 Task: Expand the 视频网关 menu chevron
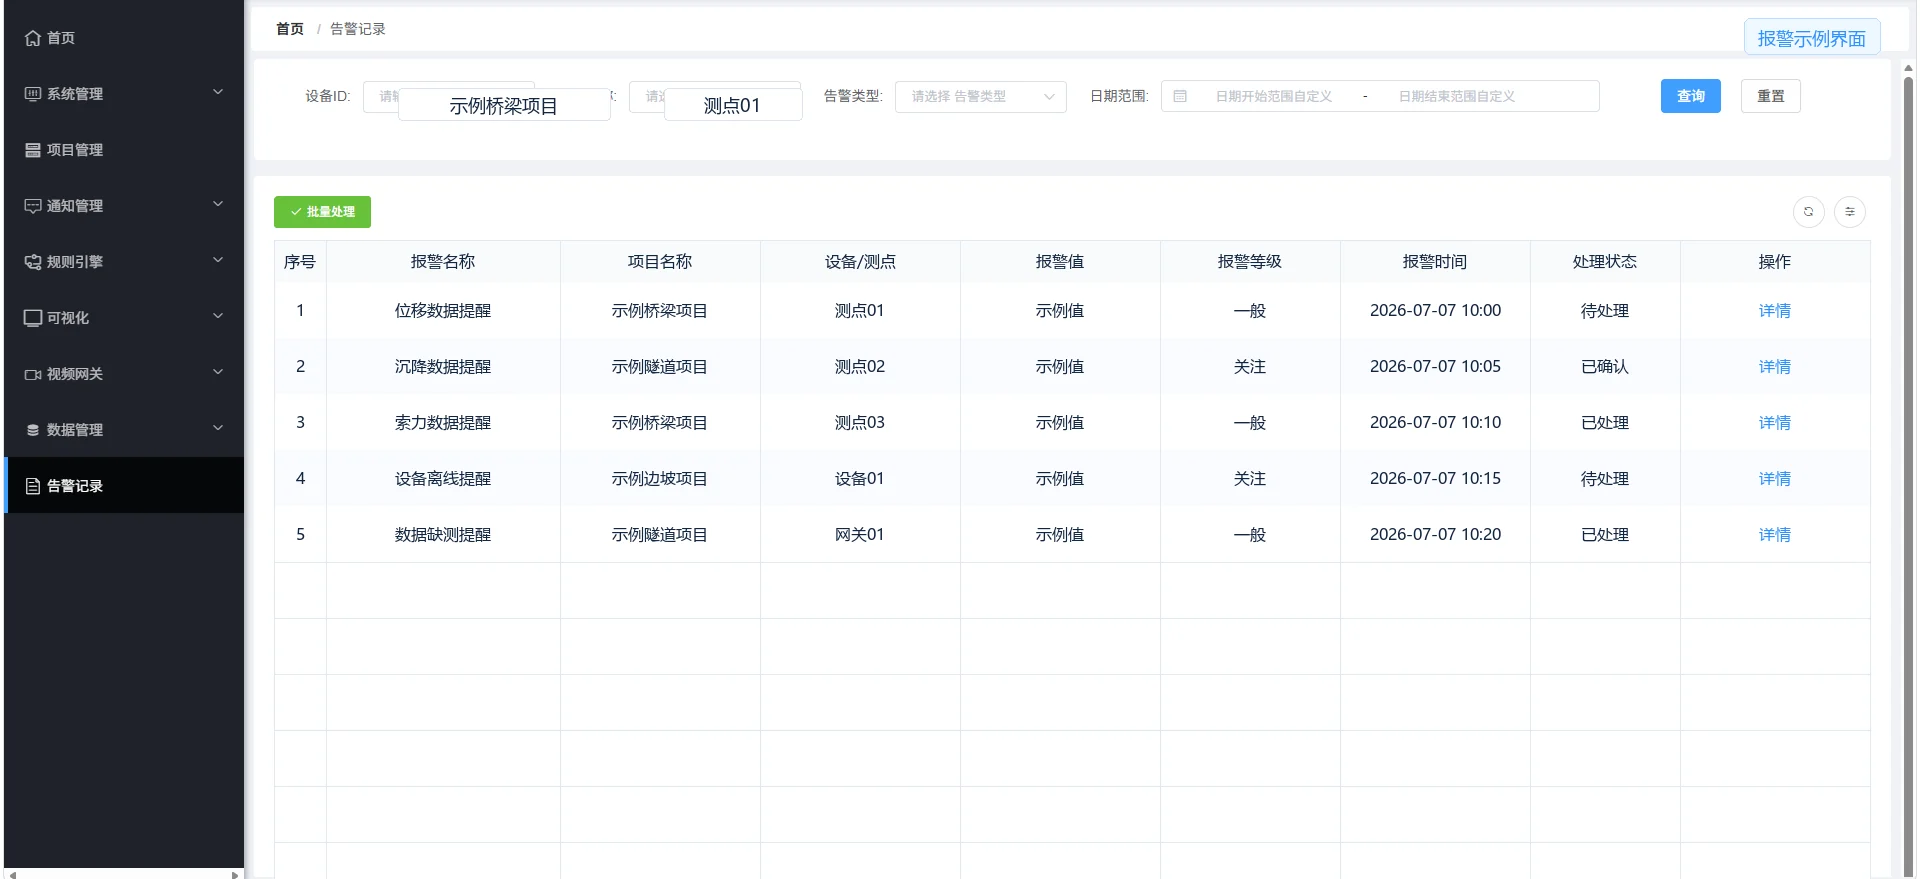click(x=218, y=372)
